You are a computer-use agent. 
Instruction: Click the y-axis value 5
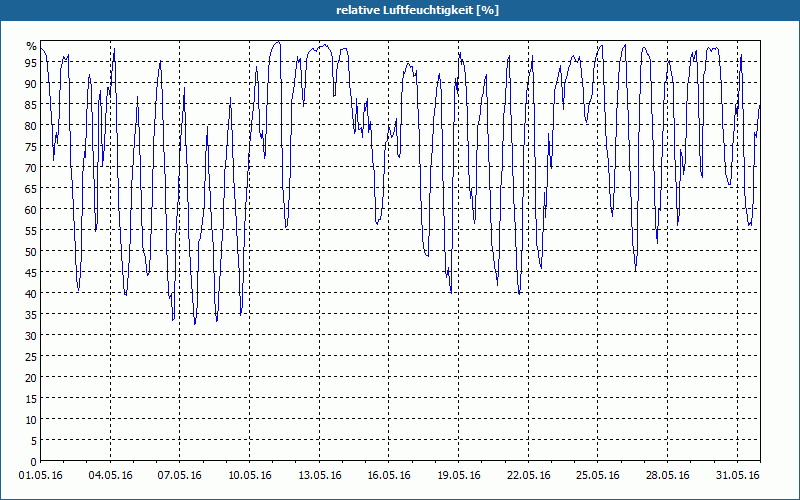pos(34,440)
